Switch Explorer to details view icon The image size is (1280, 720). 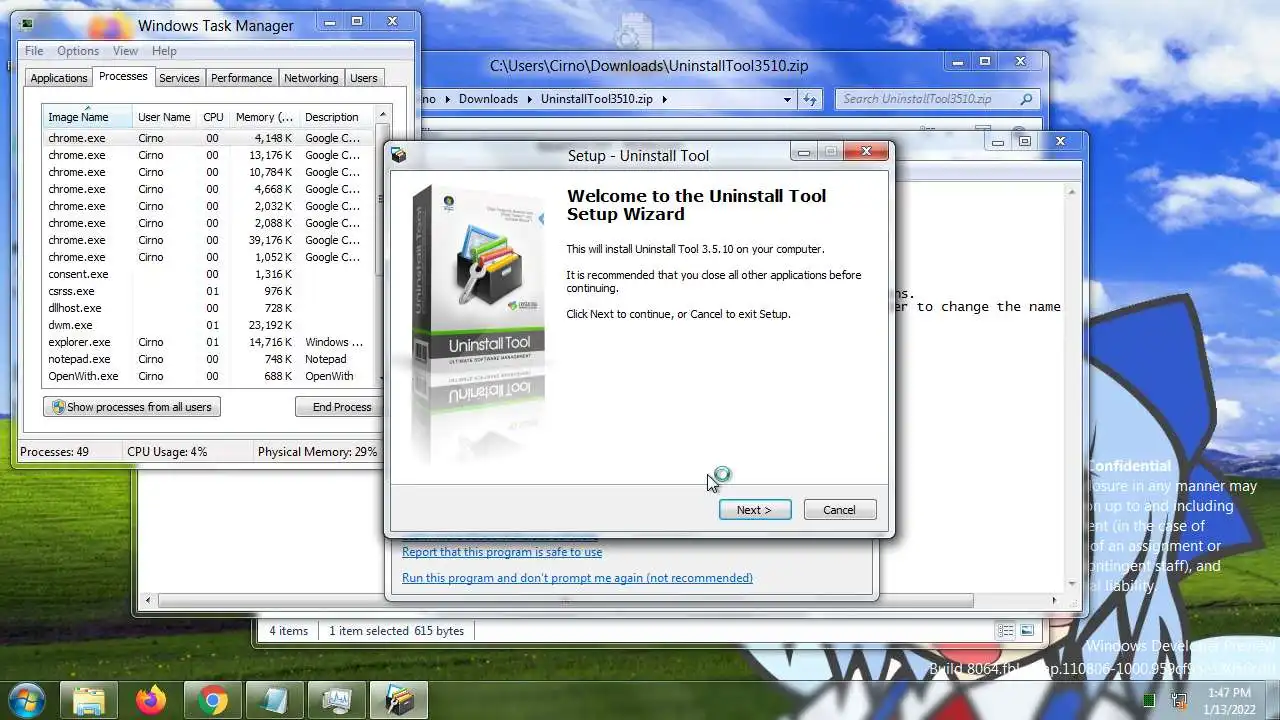pyautogui.click(x=1005, y=631)
